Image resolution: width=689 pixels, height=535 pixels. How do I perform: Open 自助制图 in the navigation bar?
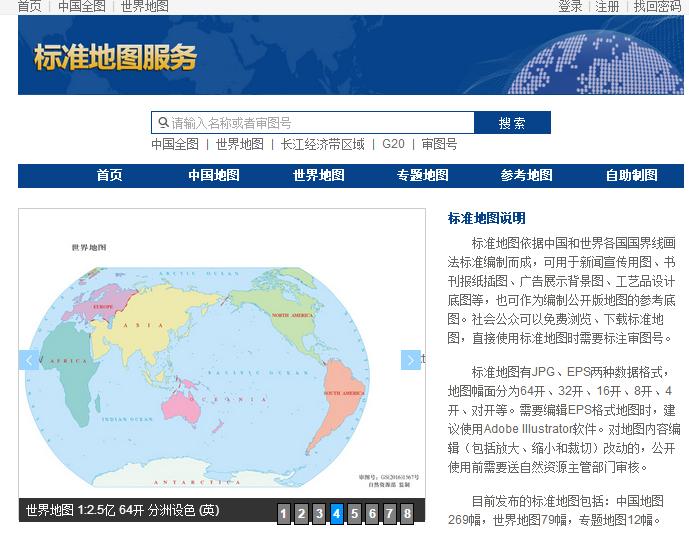click(631, 175)
